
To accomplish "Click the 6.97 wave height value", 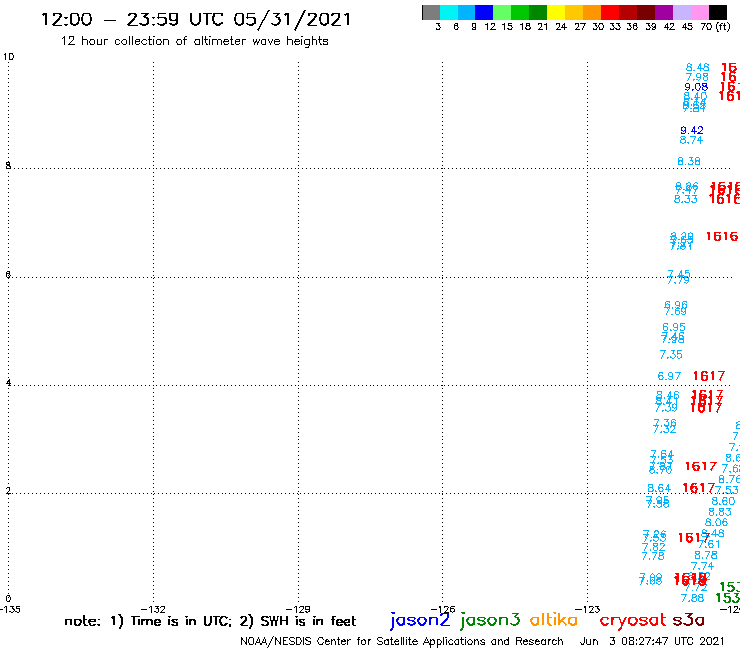I will point(669,376).
